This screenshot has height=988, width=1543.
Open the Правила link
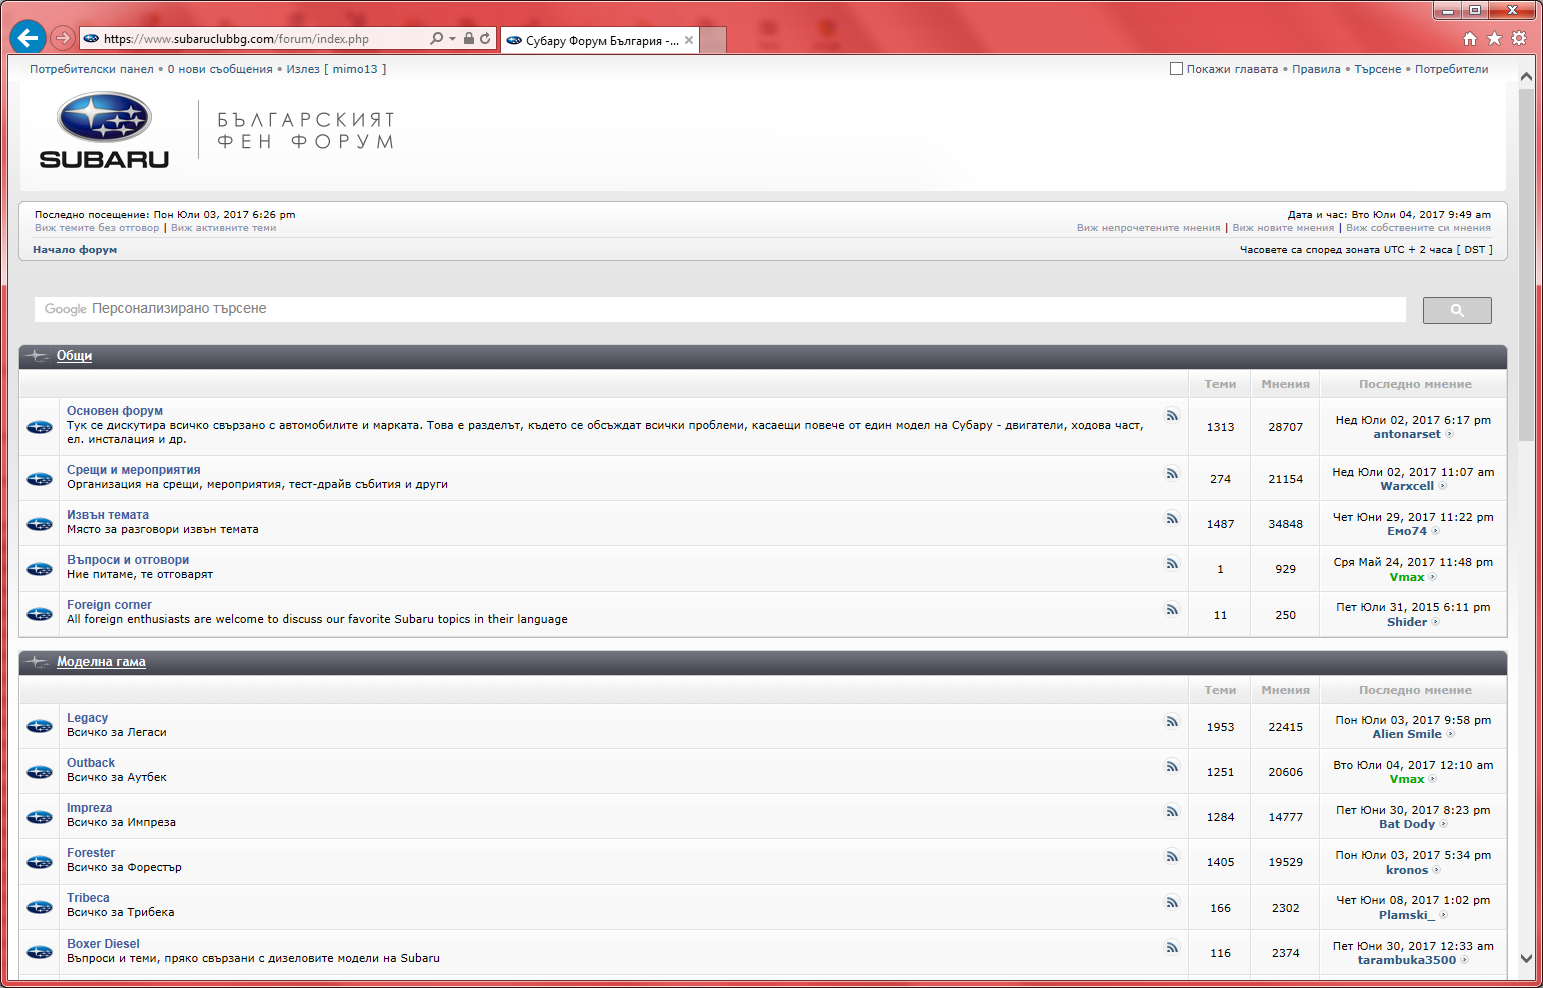(1316, 69)
